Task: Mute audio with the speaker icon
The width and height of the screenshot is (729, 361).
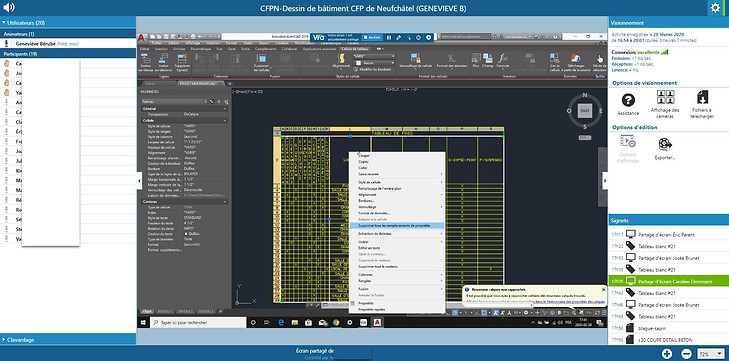Action: (x=8, y=7)
